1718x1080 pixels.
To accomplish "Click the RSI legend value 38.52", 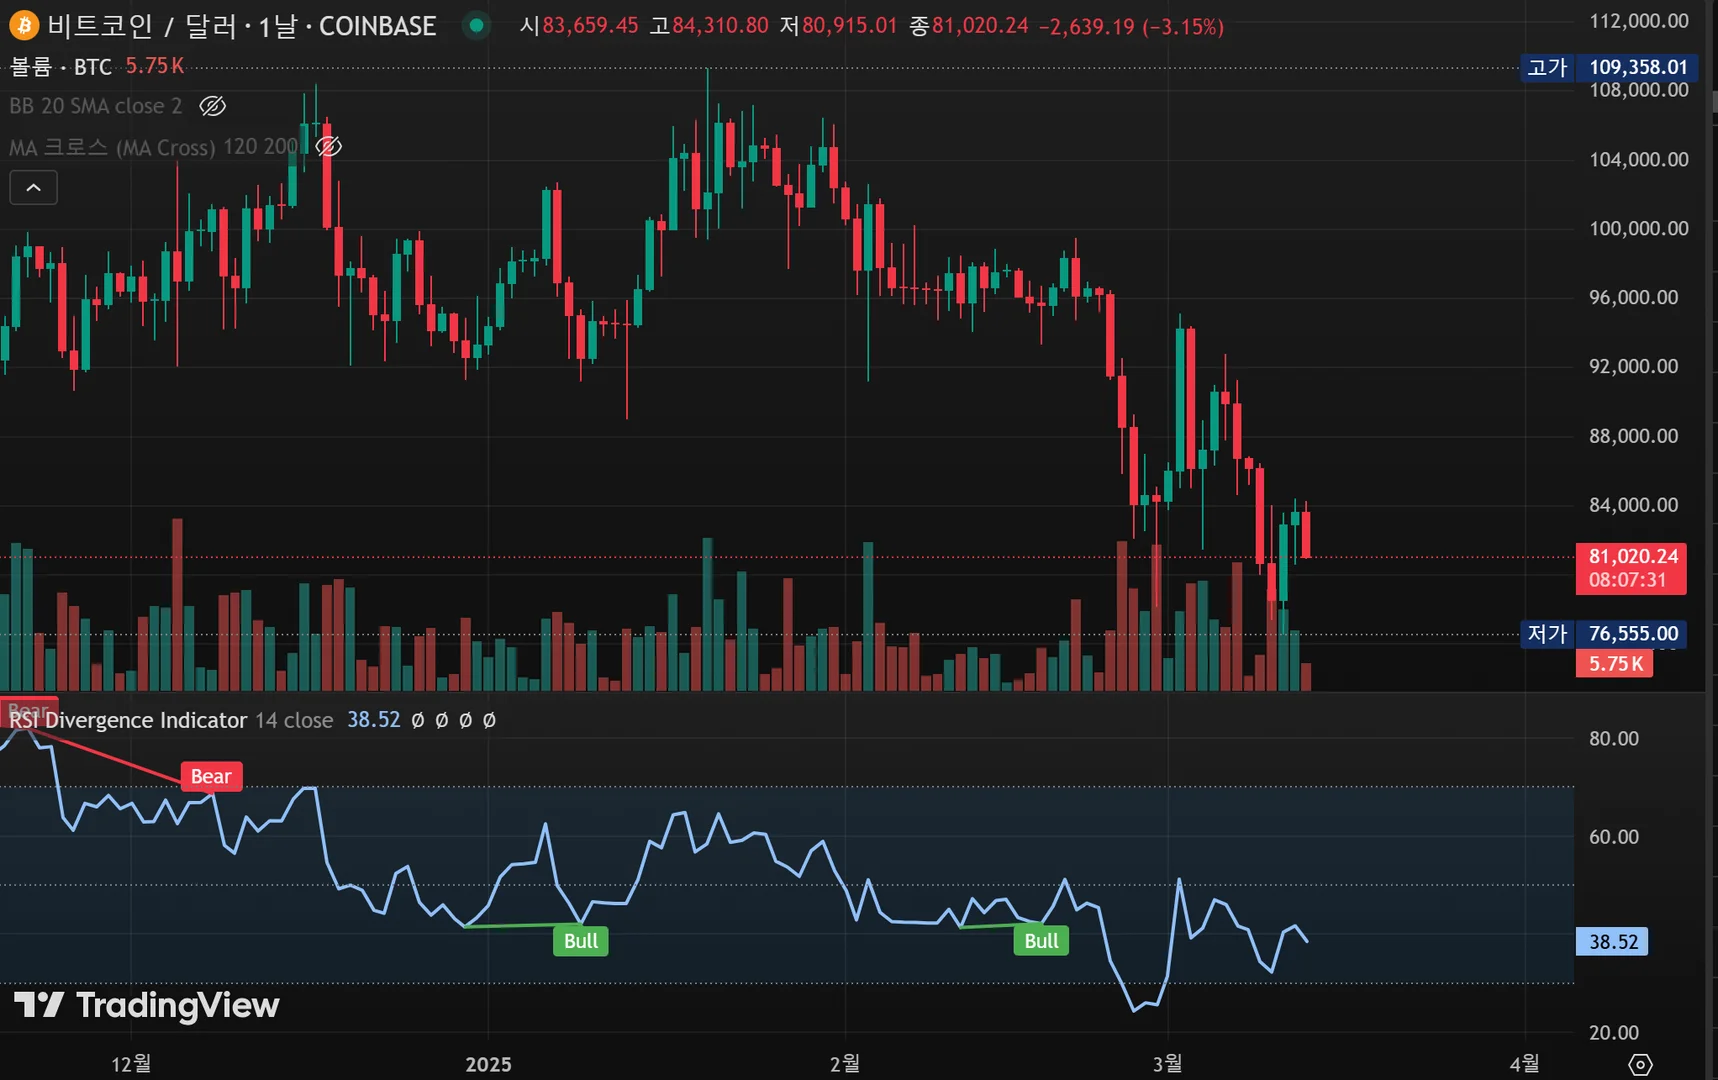I will [374, 720].
